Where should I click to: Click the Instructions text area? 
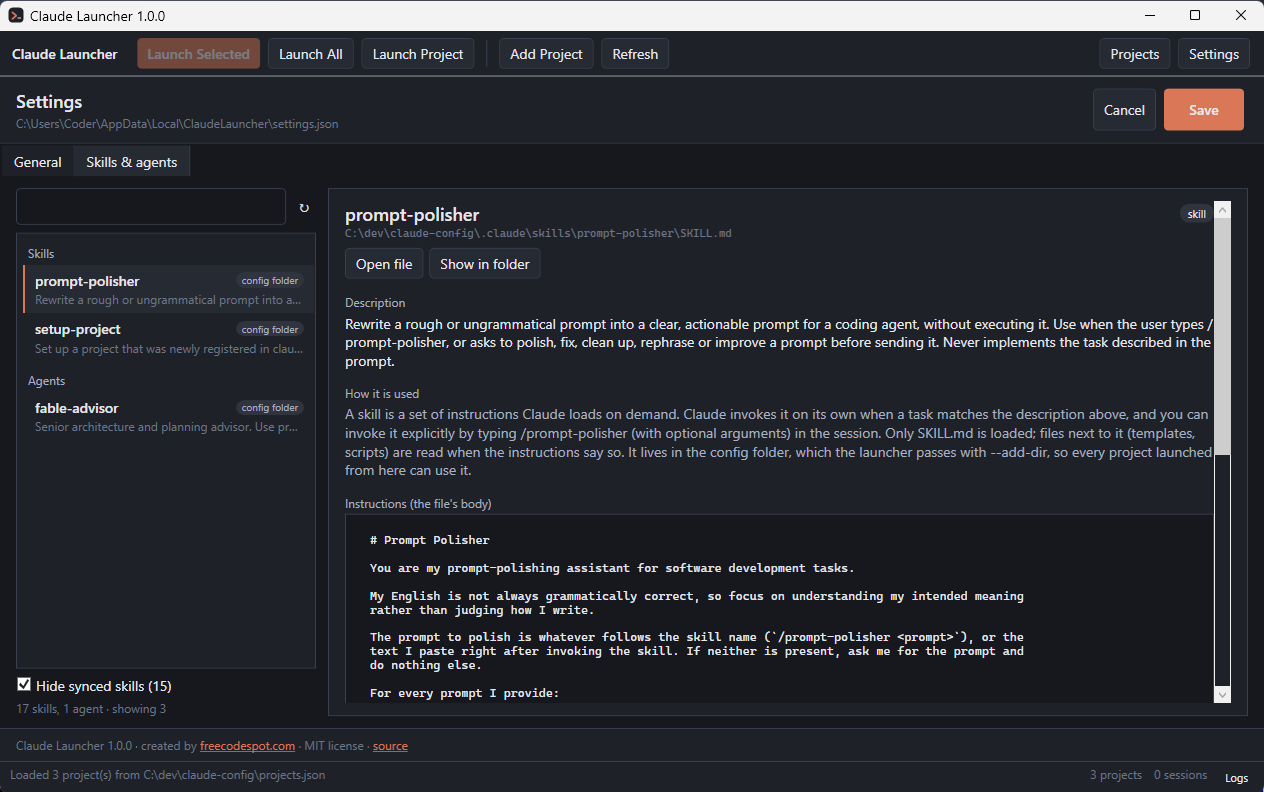click(779, 609)
